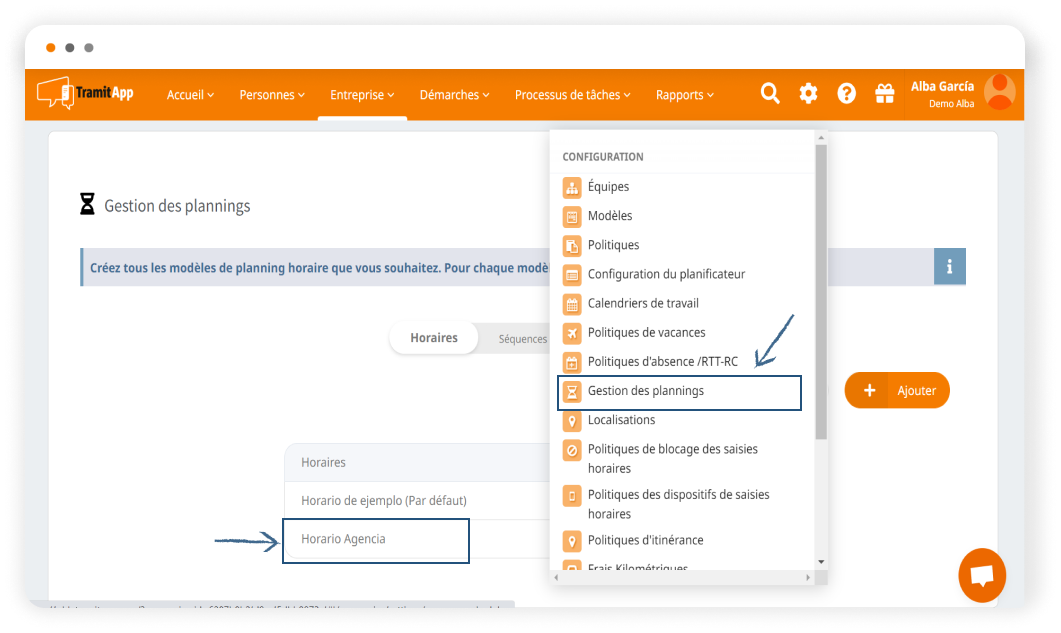Choose Calendriers de travail in menu

click(643, 303)
